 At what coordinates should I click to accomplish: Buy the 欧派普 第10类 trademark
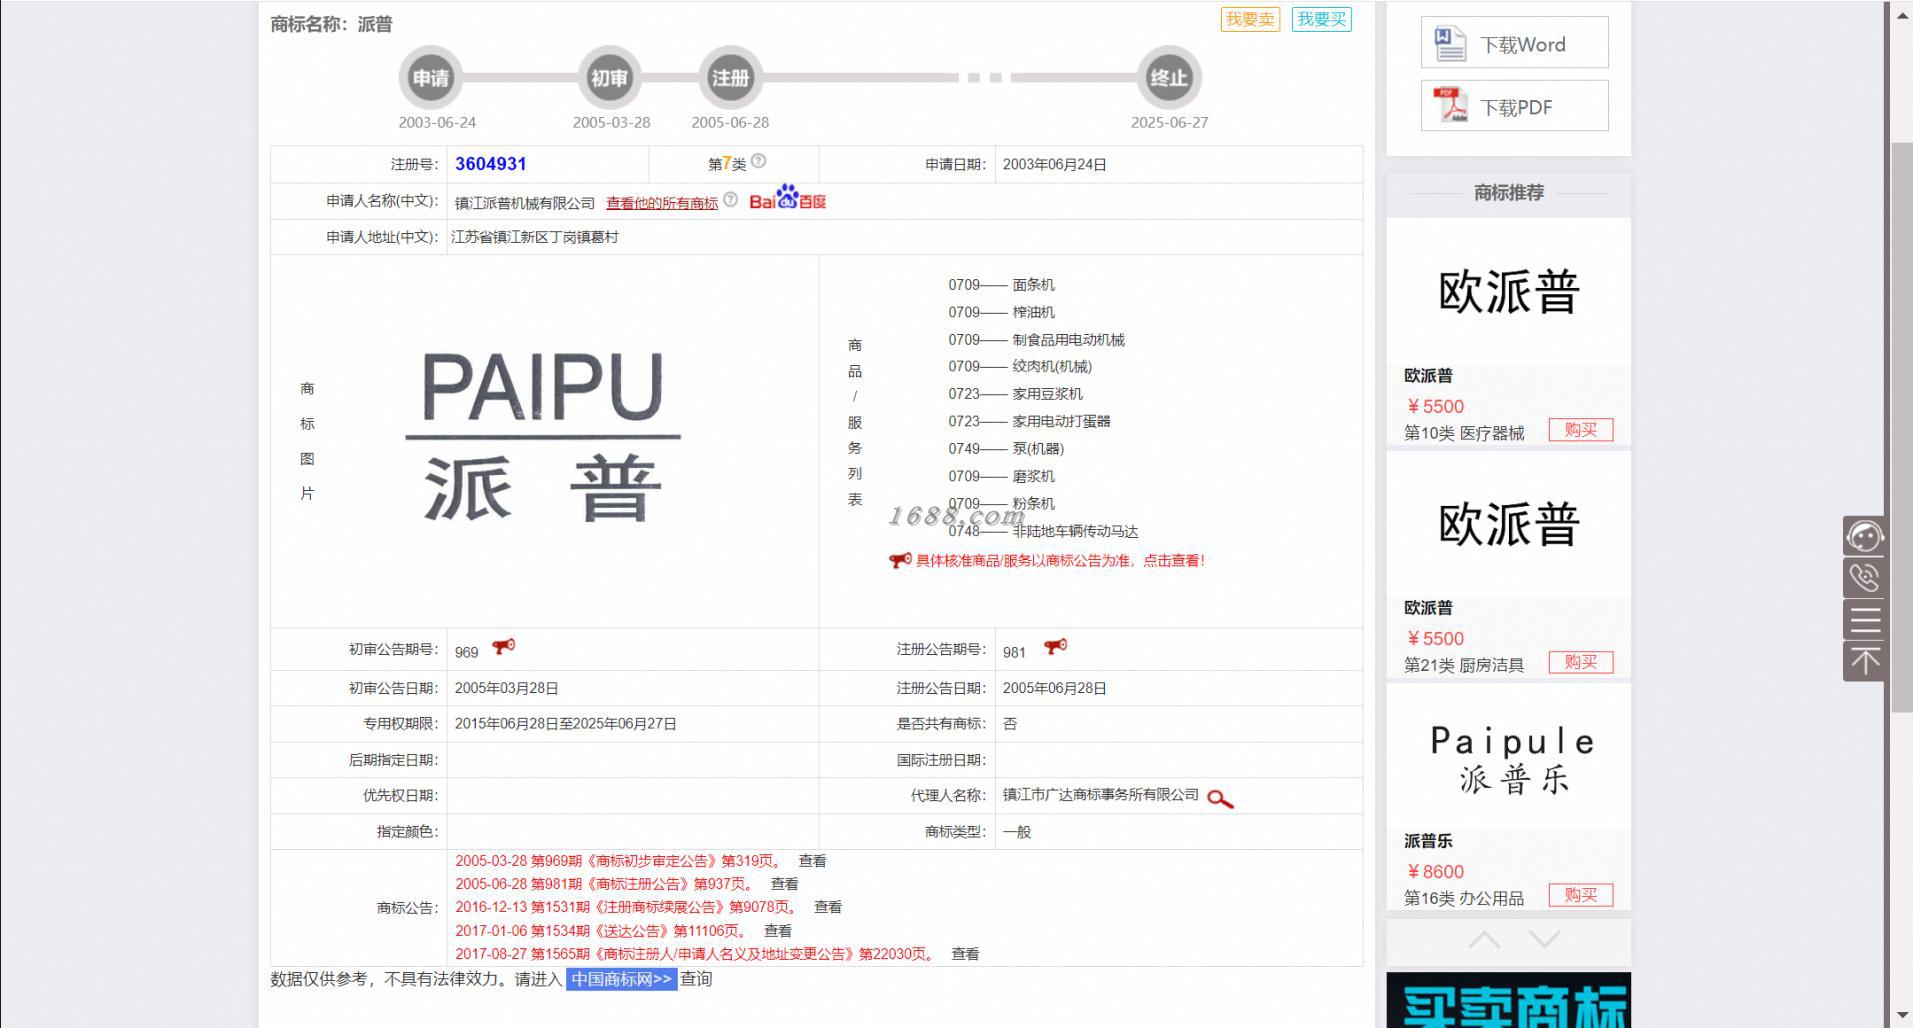tap(1580, 430)
